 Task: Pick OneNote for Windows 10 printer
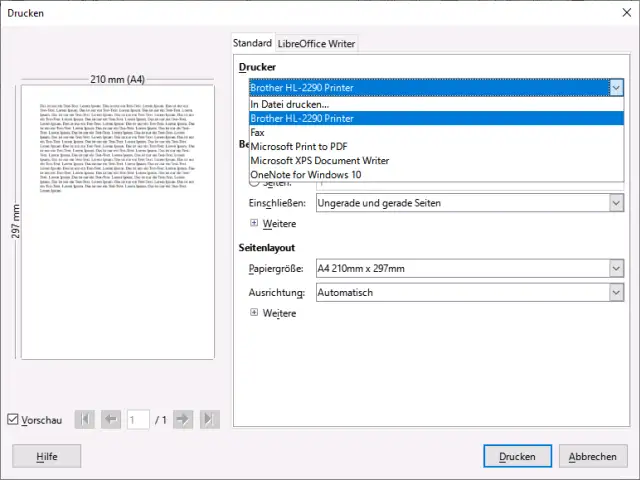305,174
